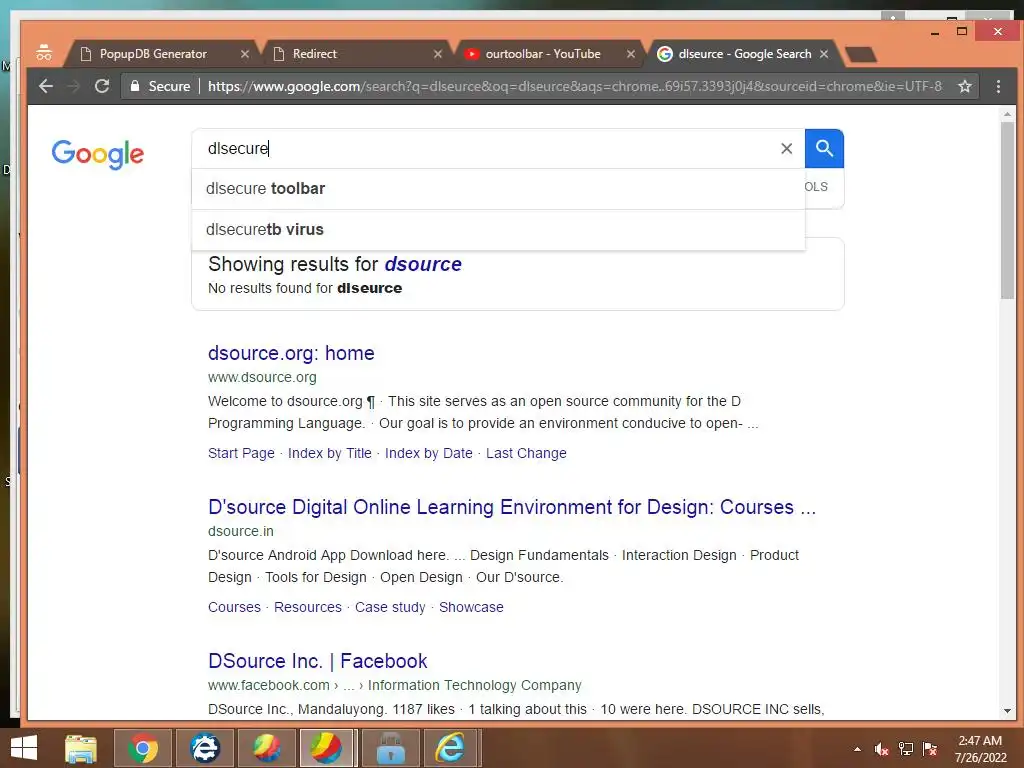Go forward with the forward arrow
The image size is (1024, 768).
coord(74,86)
